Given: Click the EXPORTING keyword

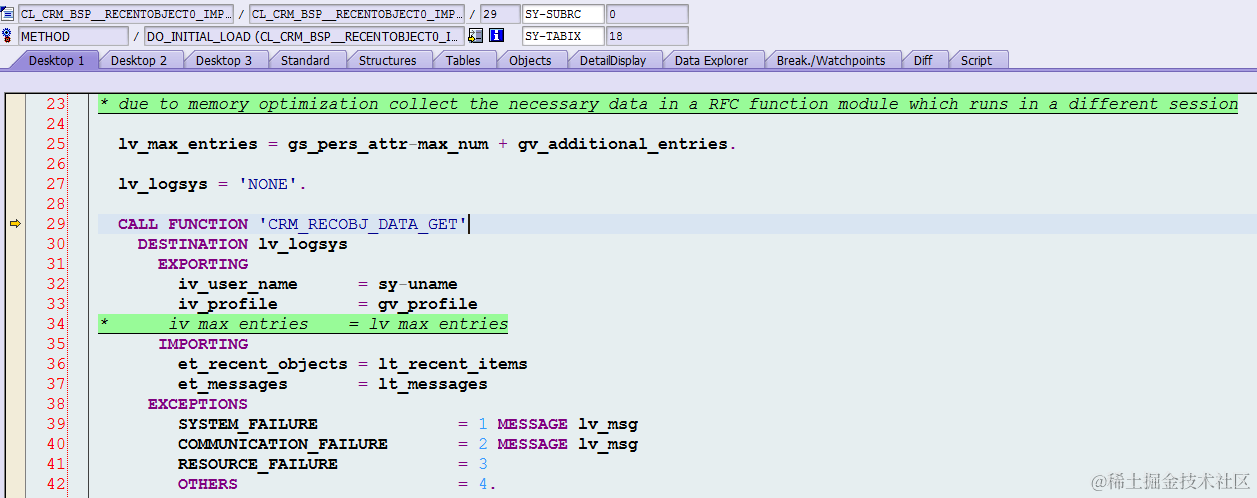Looking at the screenshot, I should (x=203, y=264).
